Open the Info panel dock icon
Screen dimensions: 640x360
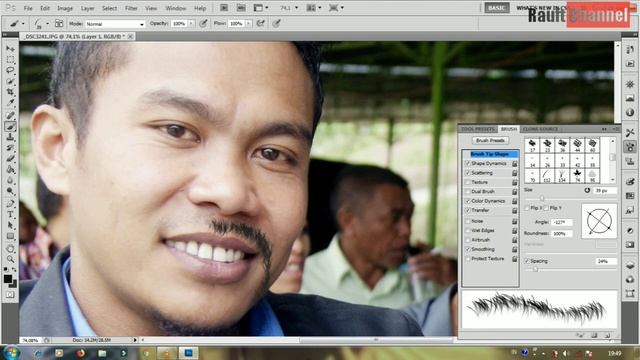point(630,112)
